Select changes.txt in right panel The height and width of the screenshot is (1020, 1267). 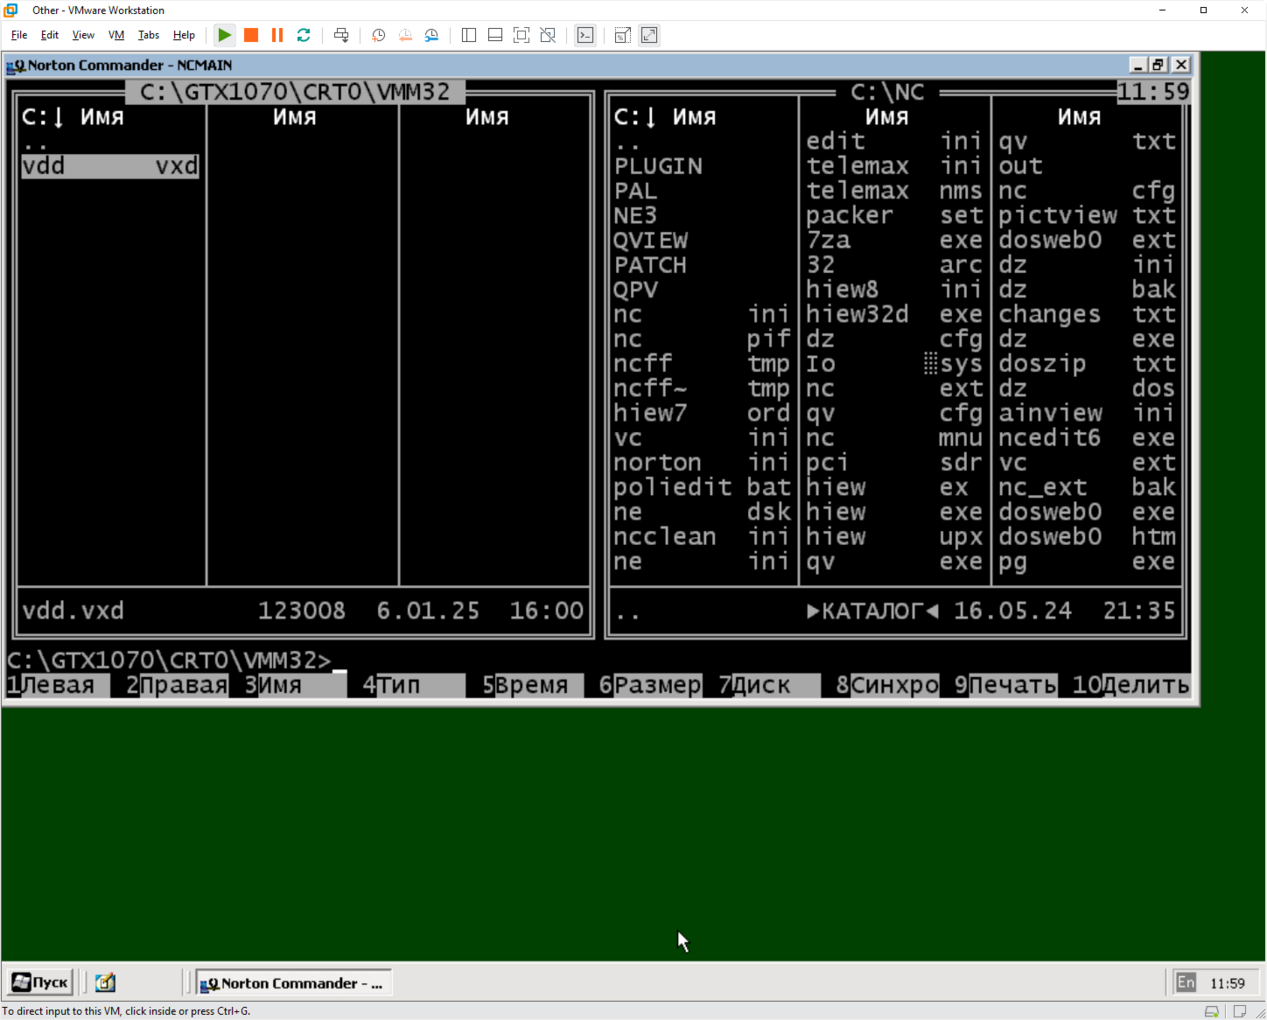click(1087, 314)
